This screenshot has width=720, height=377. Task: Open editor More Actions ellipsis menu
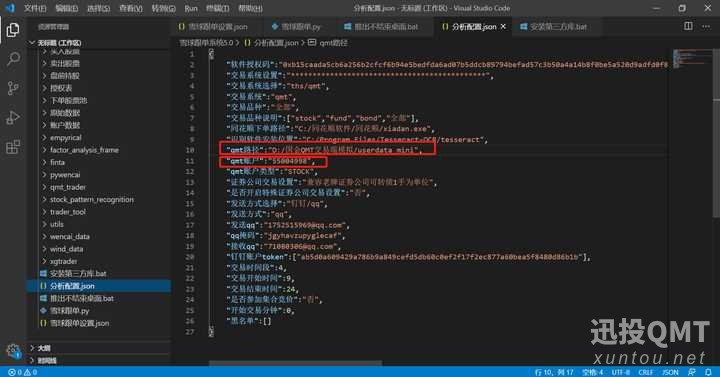[706, 26]
